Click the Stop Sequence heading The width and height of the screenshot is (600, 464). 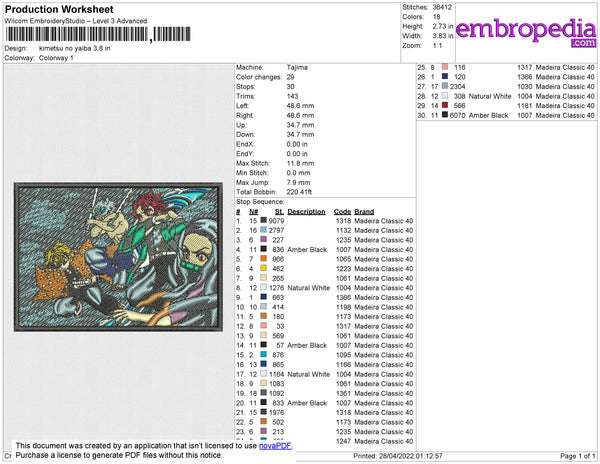tap(260, 202)
